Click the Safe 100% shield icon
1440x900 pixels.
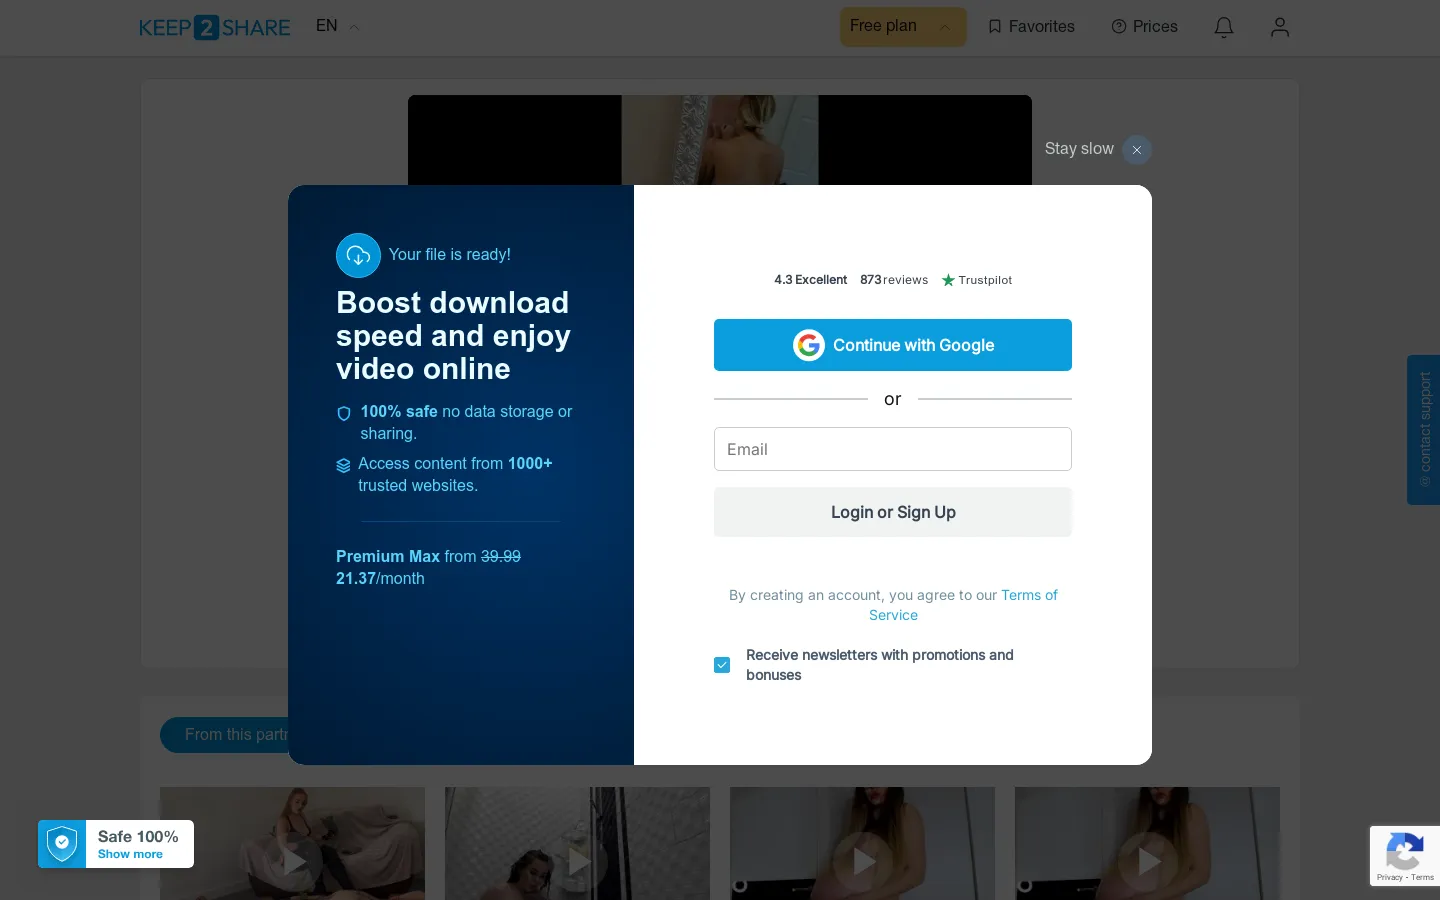click(x=62, y=844)
